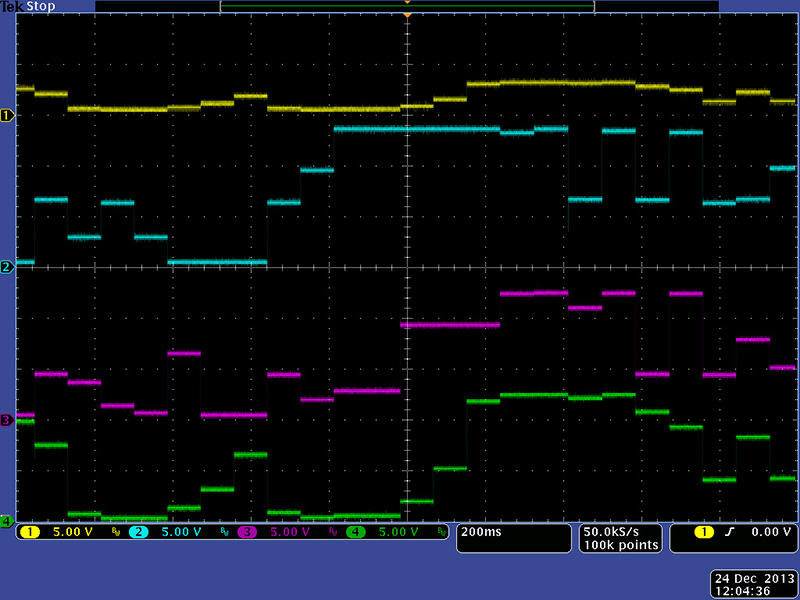Image resolution: width=800 pixels, height=600 pixels.
Task: Click the Stop acquisition status text
Action: coord(38,6)
